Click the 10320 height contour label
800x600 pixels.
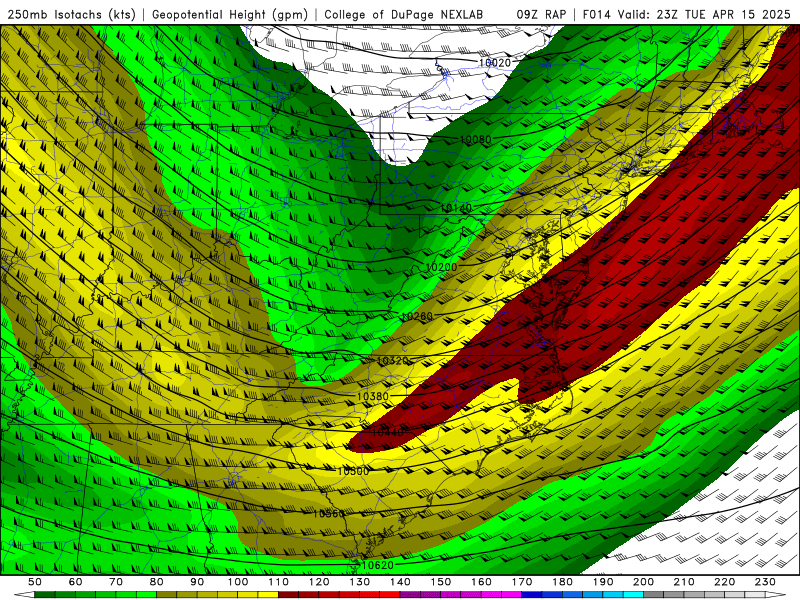392,361
